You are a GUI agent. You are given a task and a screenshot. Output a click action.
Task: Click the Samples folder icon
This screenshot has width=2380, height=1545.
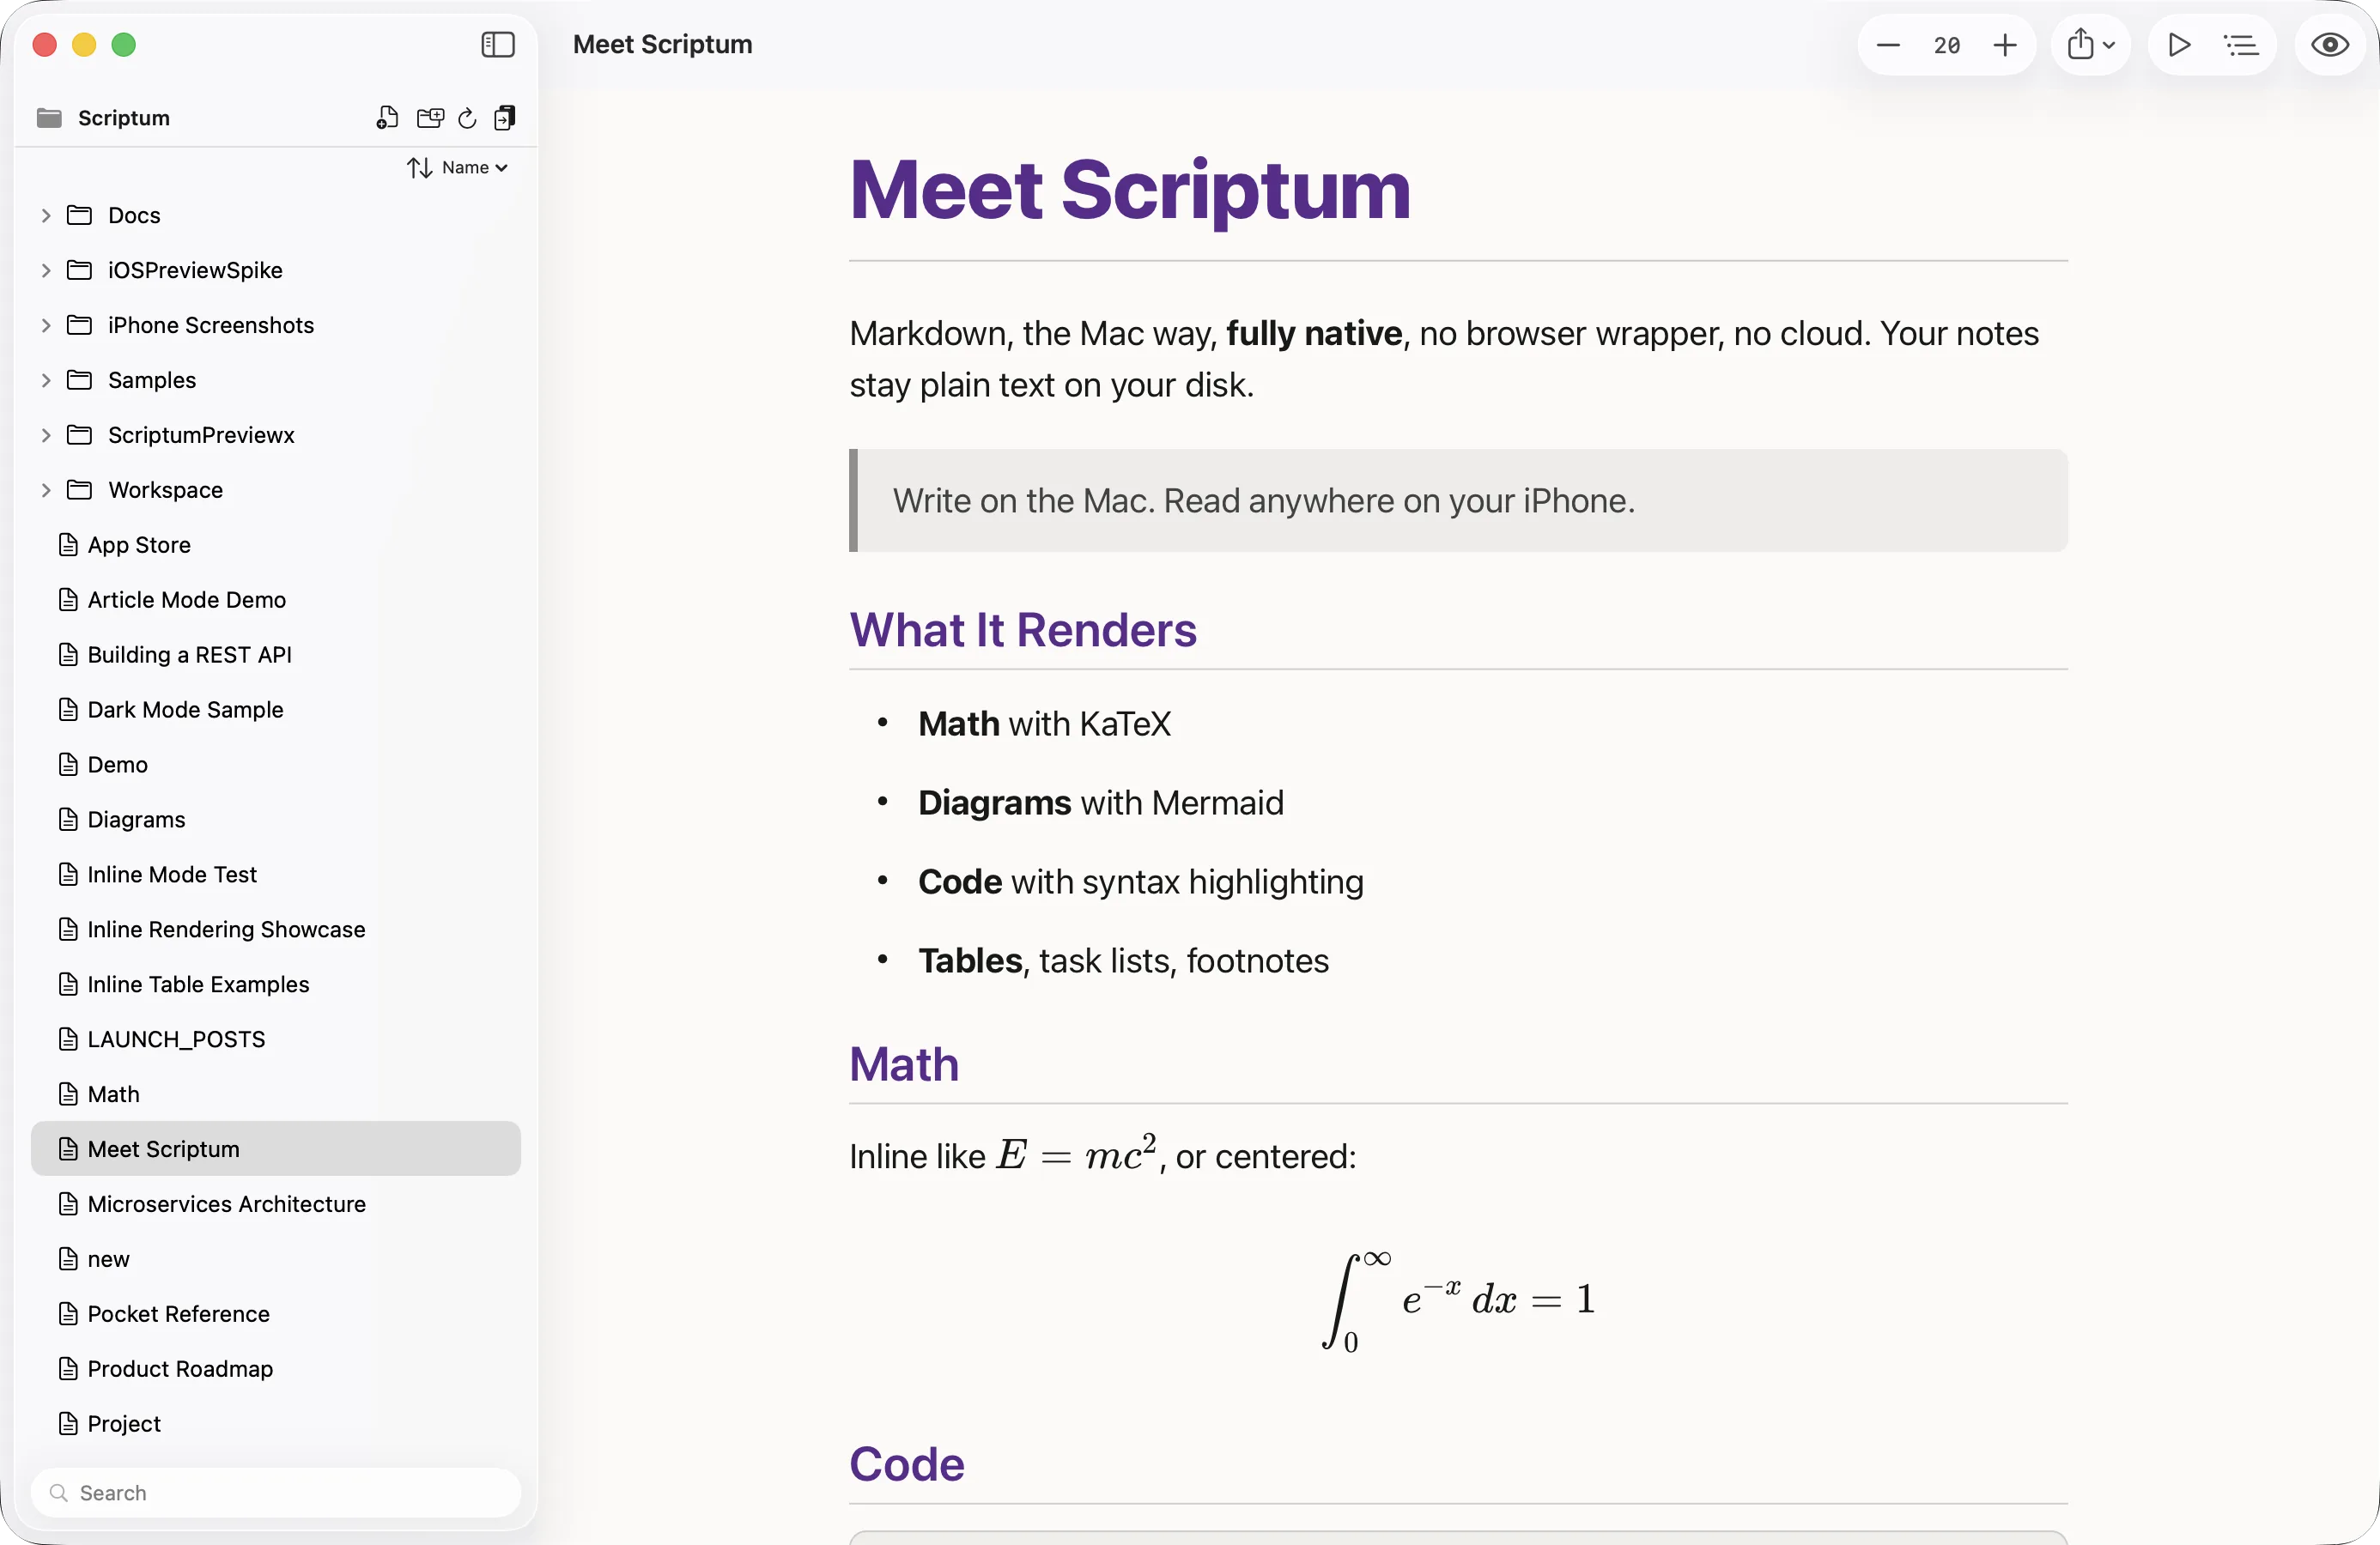pyautogui.click(x=79, y=381)
